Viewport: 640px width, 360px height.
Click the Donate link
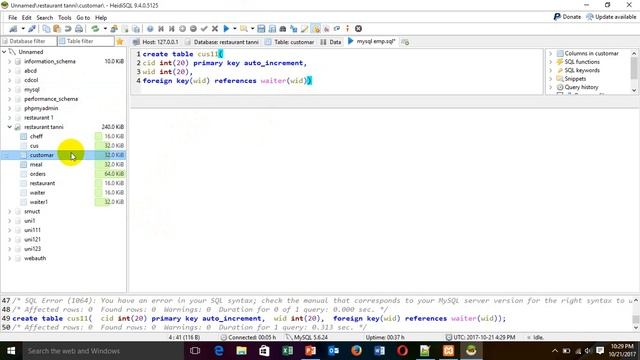(x=567, y=17)
